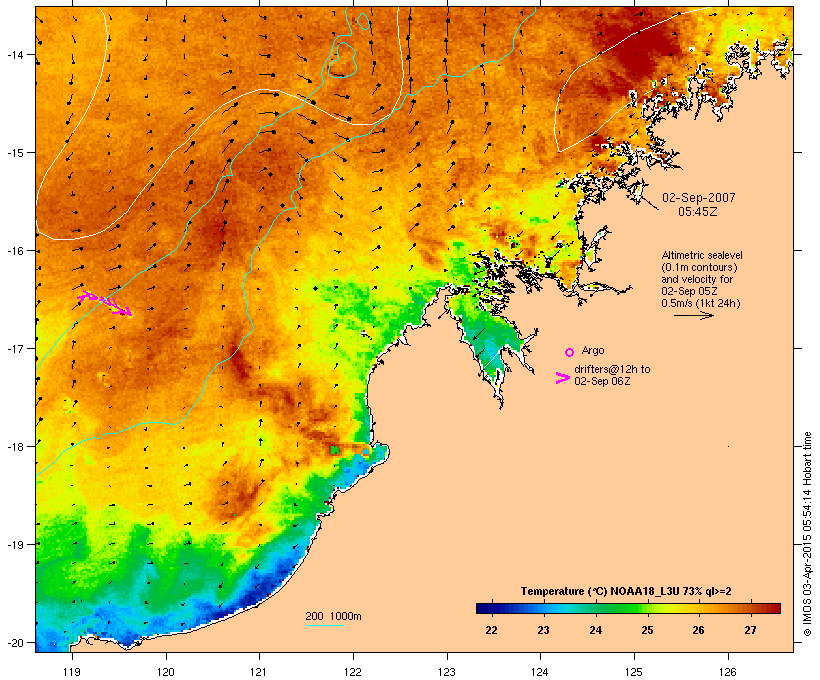Click the latitude axis label -20
820x680 pixels.
point(15,643)
